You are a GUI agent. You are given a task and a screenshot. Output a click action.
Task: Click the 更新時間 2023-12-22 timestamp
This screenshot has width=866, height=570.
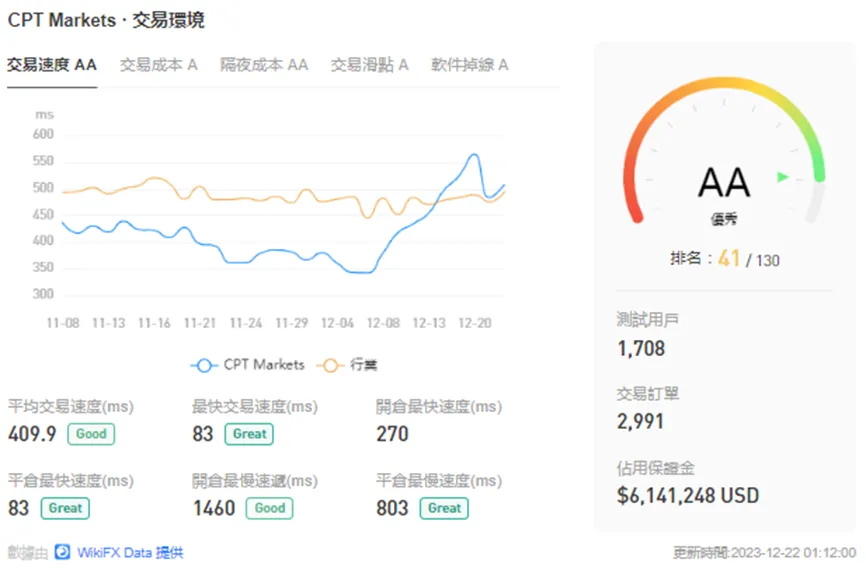click(764, 552)
